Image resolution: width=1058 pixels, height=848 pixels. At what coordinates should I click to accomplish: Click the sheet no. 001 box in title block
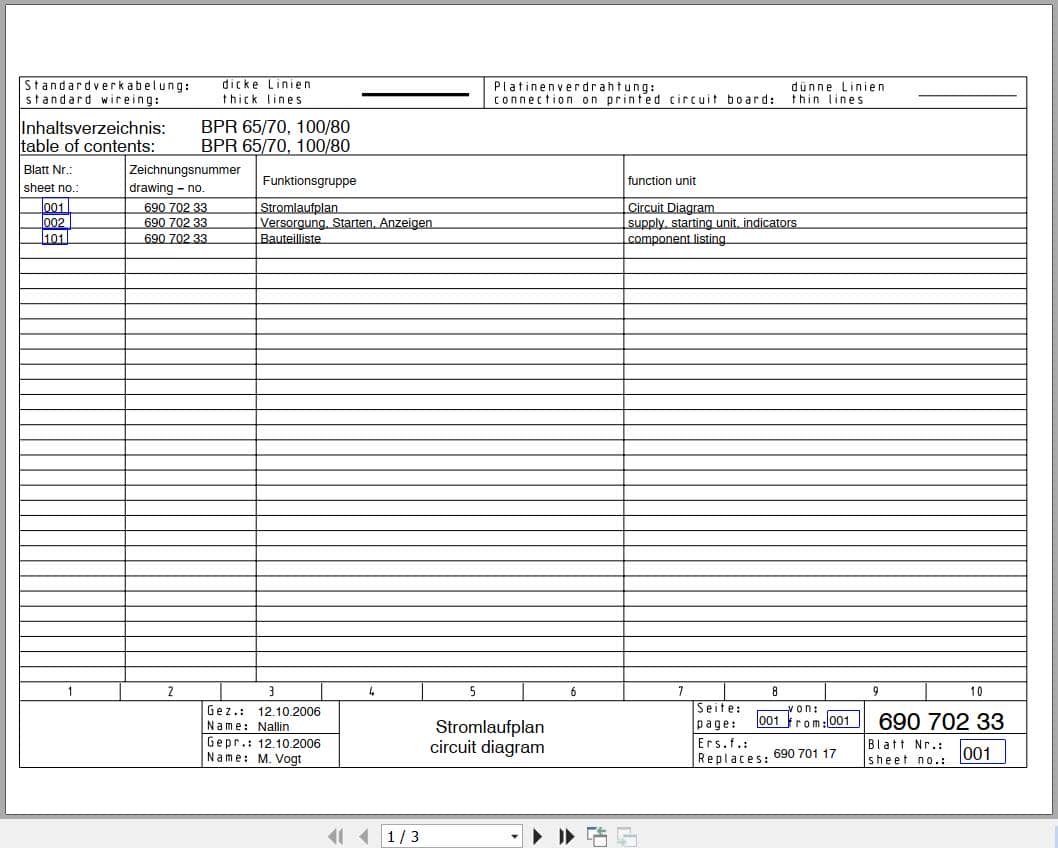pyautogui.click(x=982, y=752)
